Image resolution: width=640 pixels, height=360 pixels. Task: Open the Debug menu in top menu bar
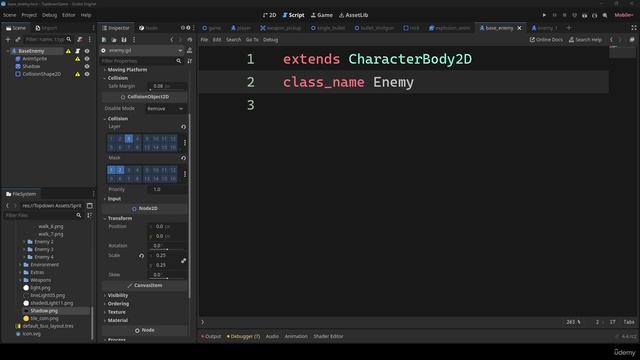[x=49, y=15]
